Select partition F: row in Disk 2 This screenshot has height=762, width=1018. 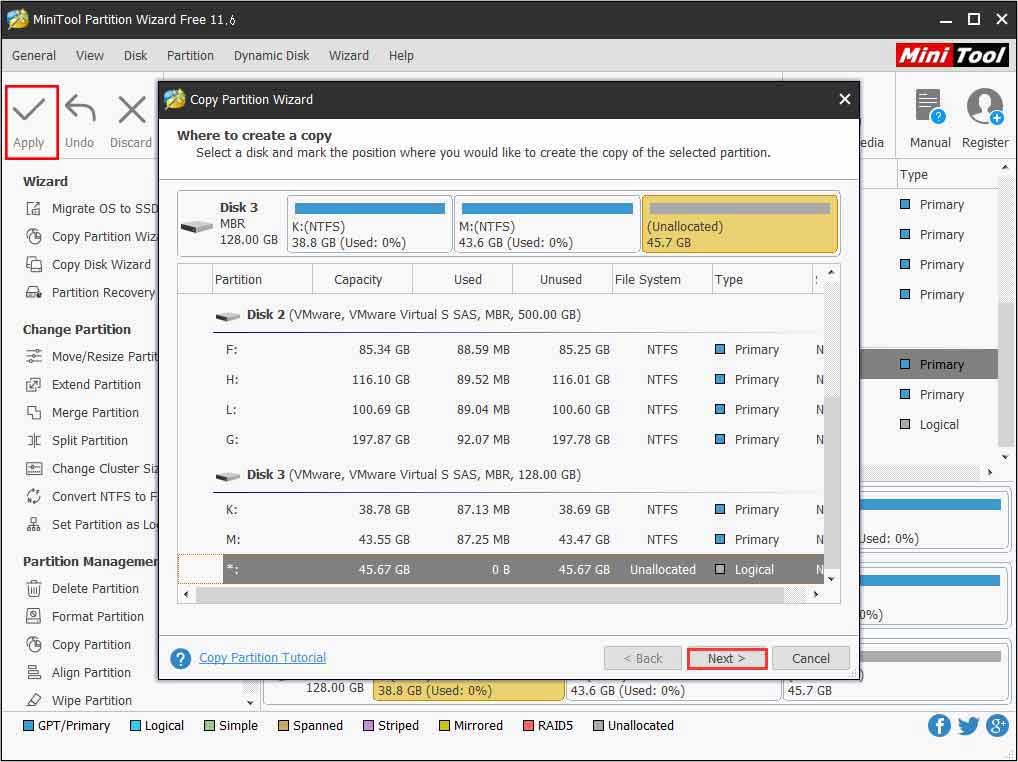point(501,350)
